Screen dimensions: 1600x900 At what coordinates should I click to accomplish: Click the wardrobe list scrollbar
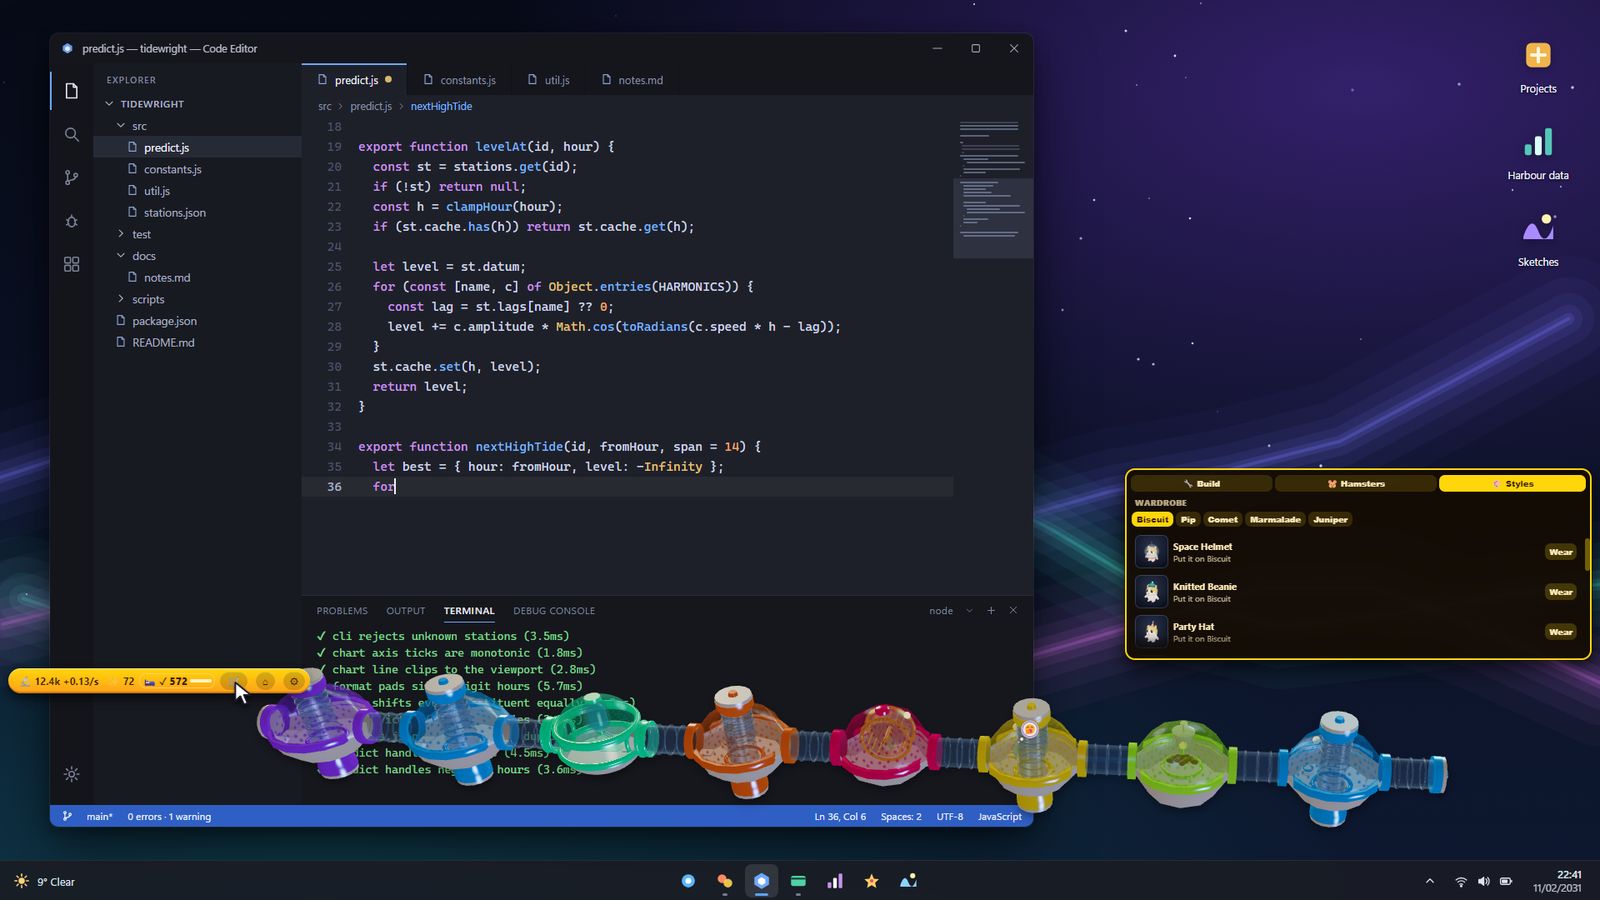click(x=1587, y=555)
